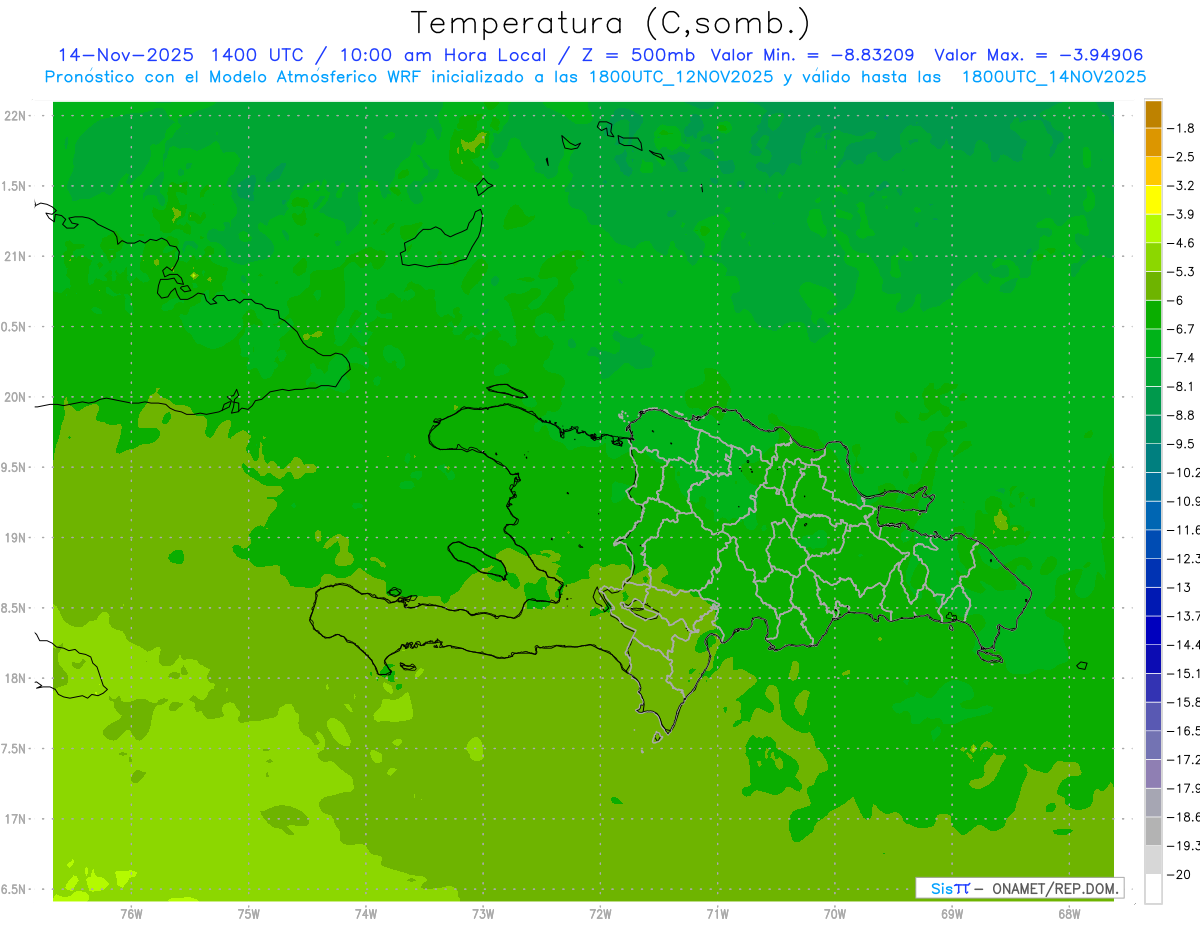Click the "71W" longitude axis label
The height and width of the screenshot is (927, 1200).
click(x=717, y=913)
